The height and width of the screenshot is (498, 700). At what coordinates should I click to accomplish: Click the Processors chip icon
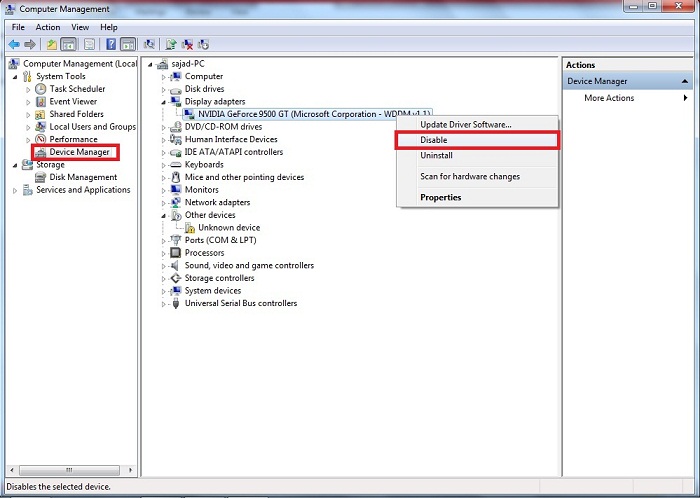176,253
